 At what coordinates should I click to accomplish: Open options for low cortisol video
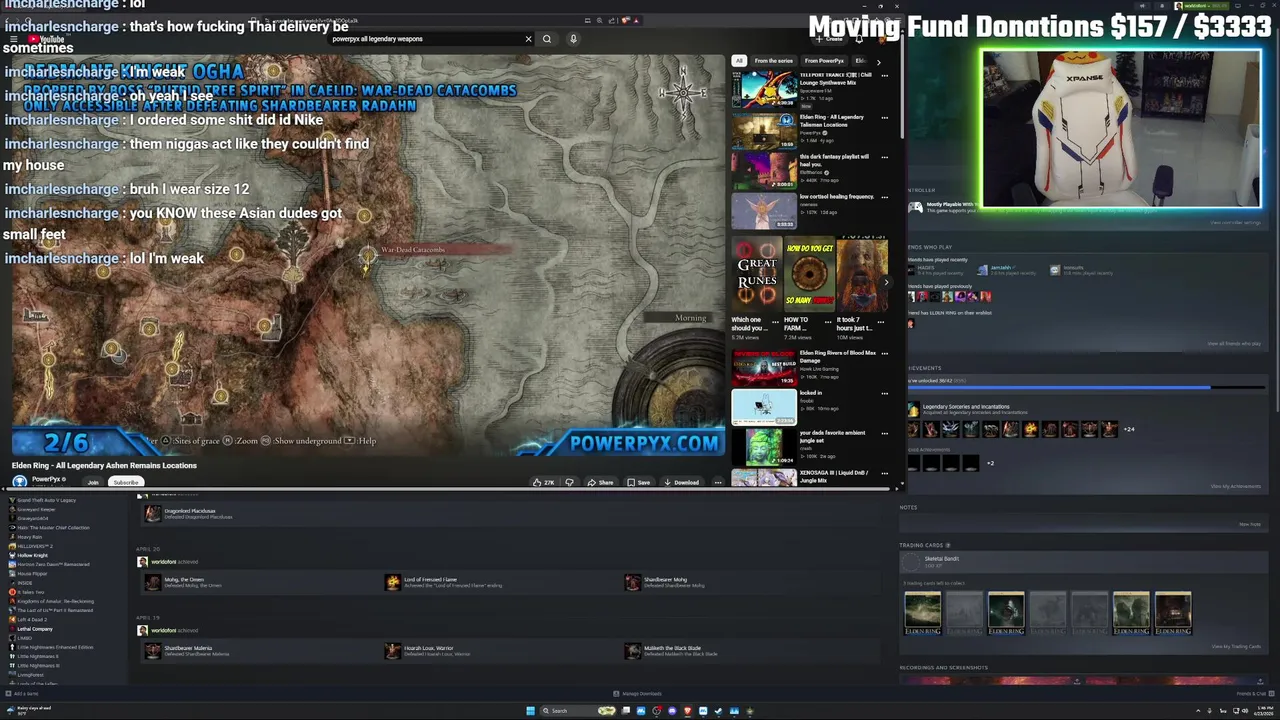pos(884,197)
